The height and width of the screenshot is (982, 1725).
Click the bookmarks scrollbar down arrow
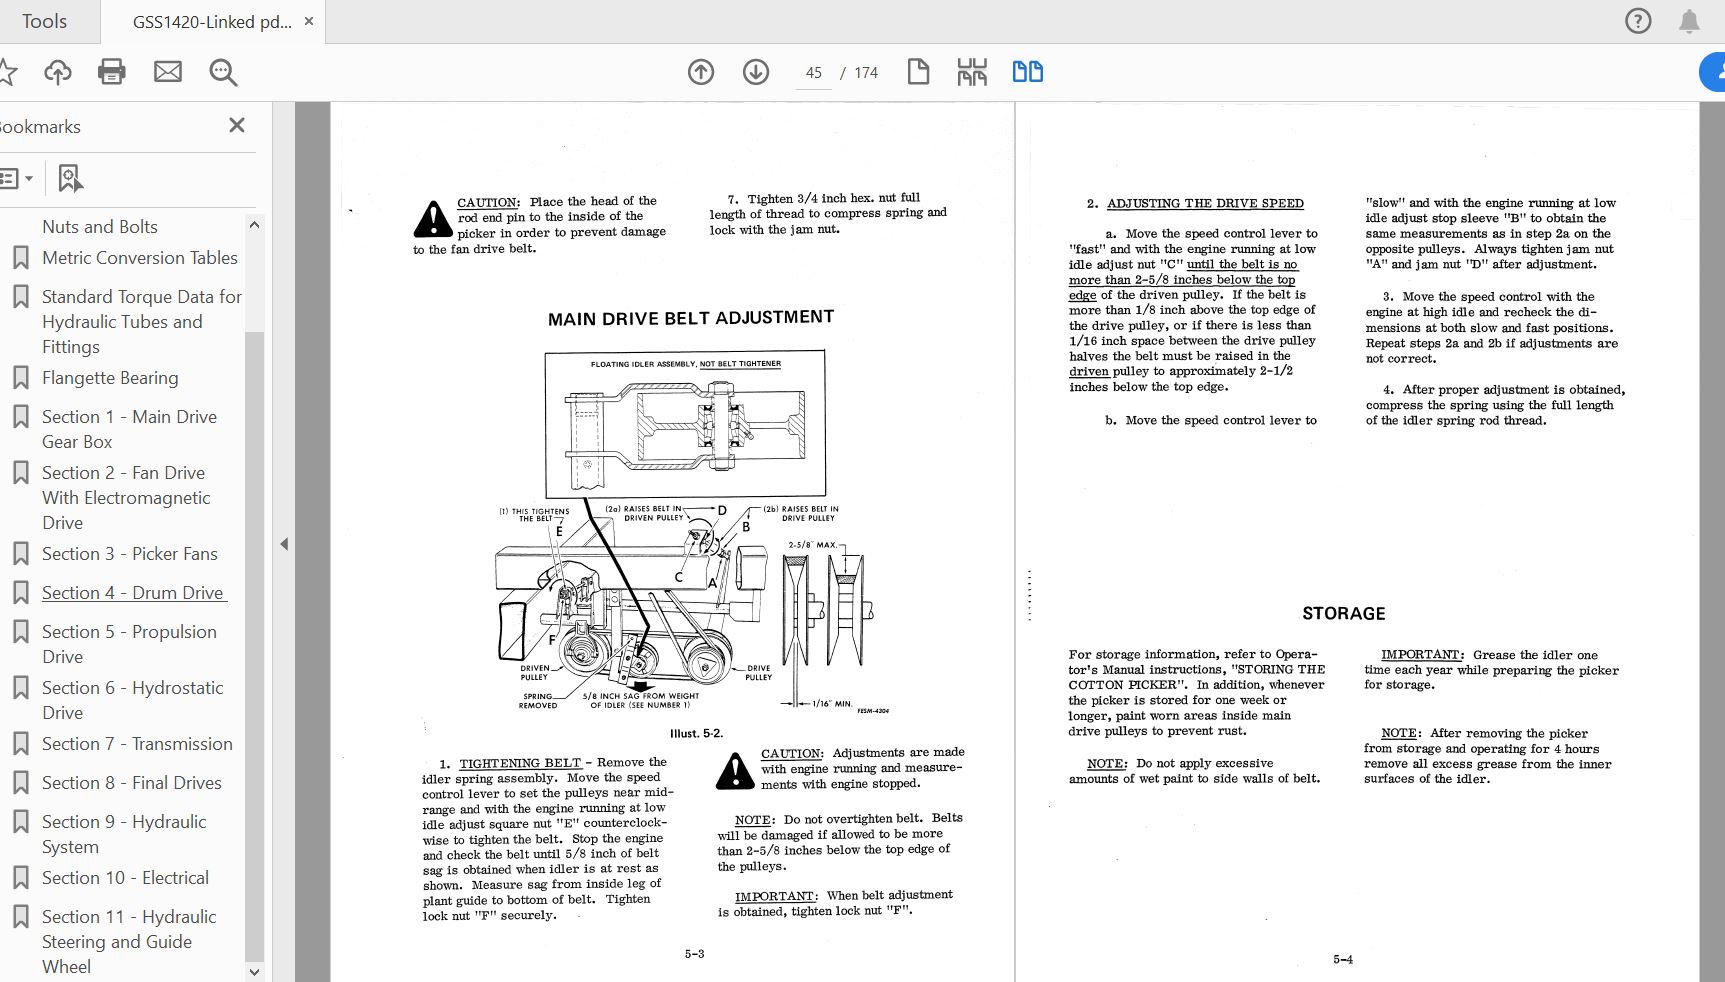(x=254, y=971)
